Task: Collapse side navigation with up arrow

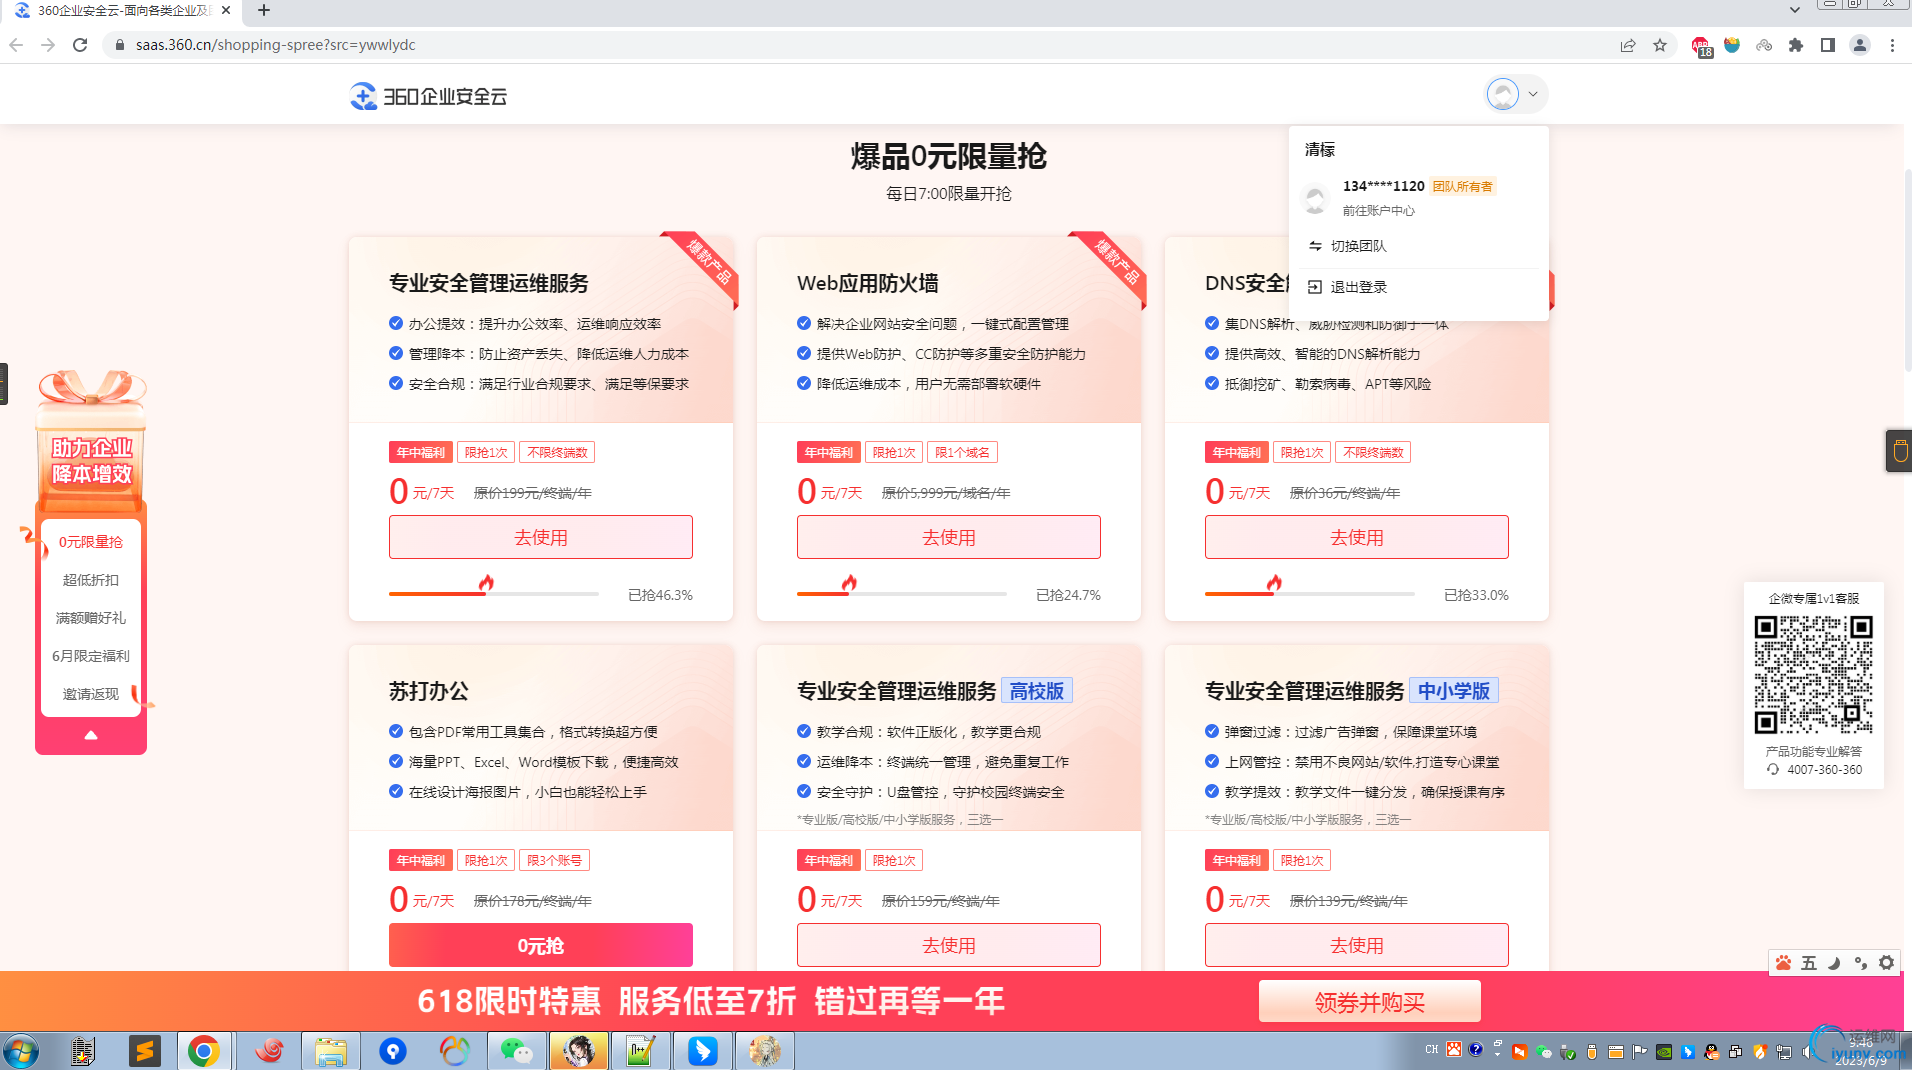Action: click(x=91, y=735)
